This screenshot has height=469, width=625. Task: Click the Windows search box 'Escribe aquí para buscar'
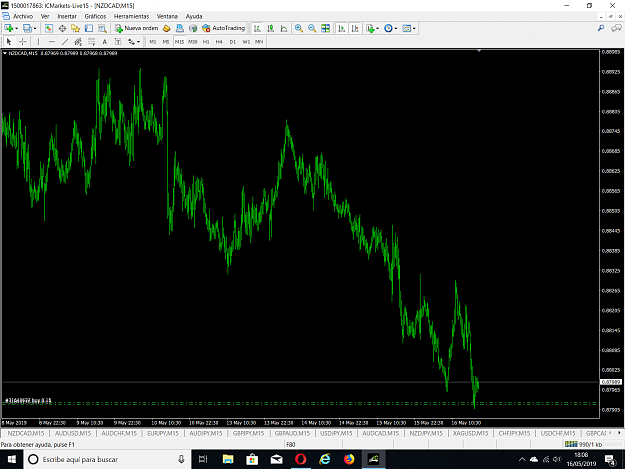click(x=108, y=459)
